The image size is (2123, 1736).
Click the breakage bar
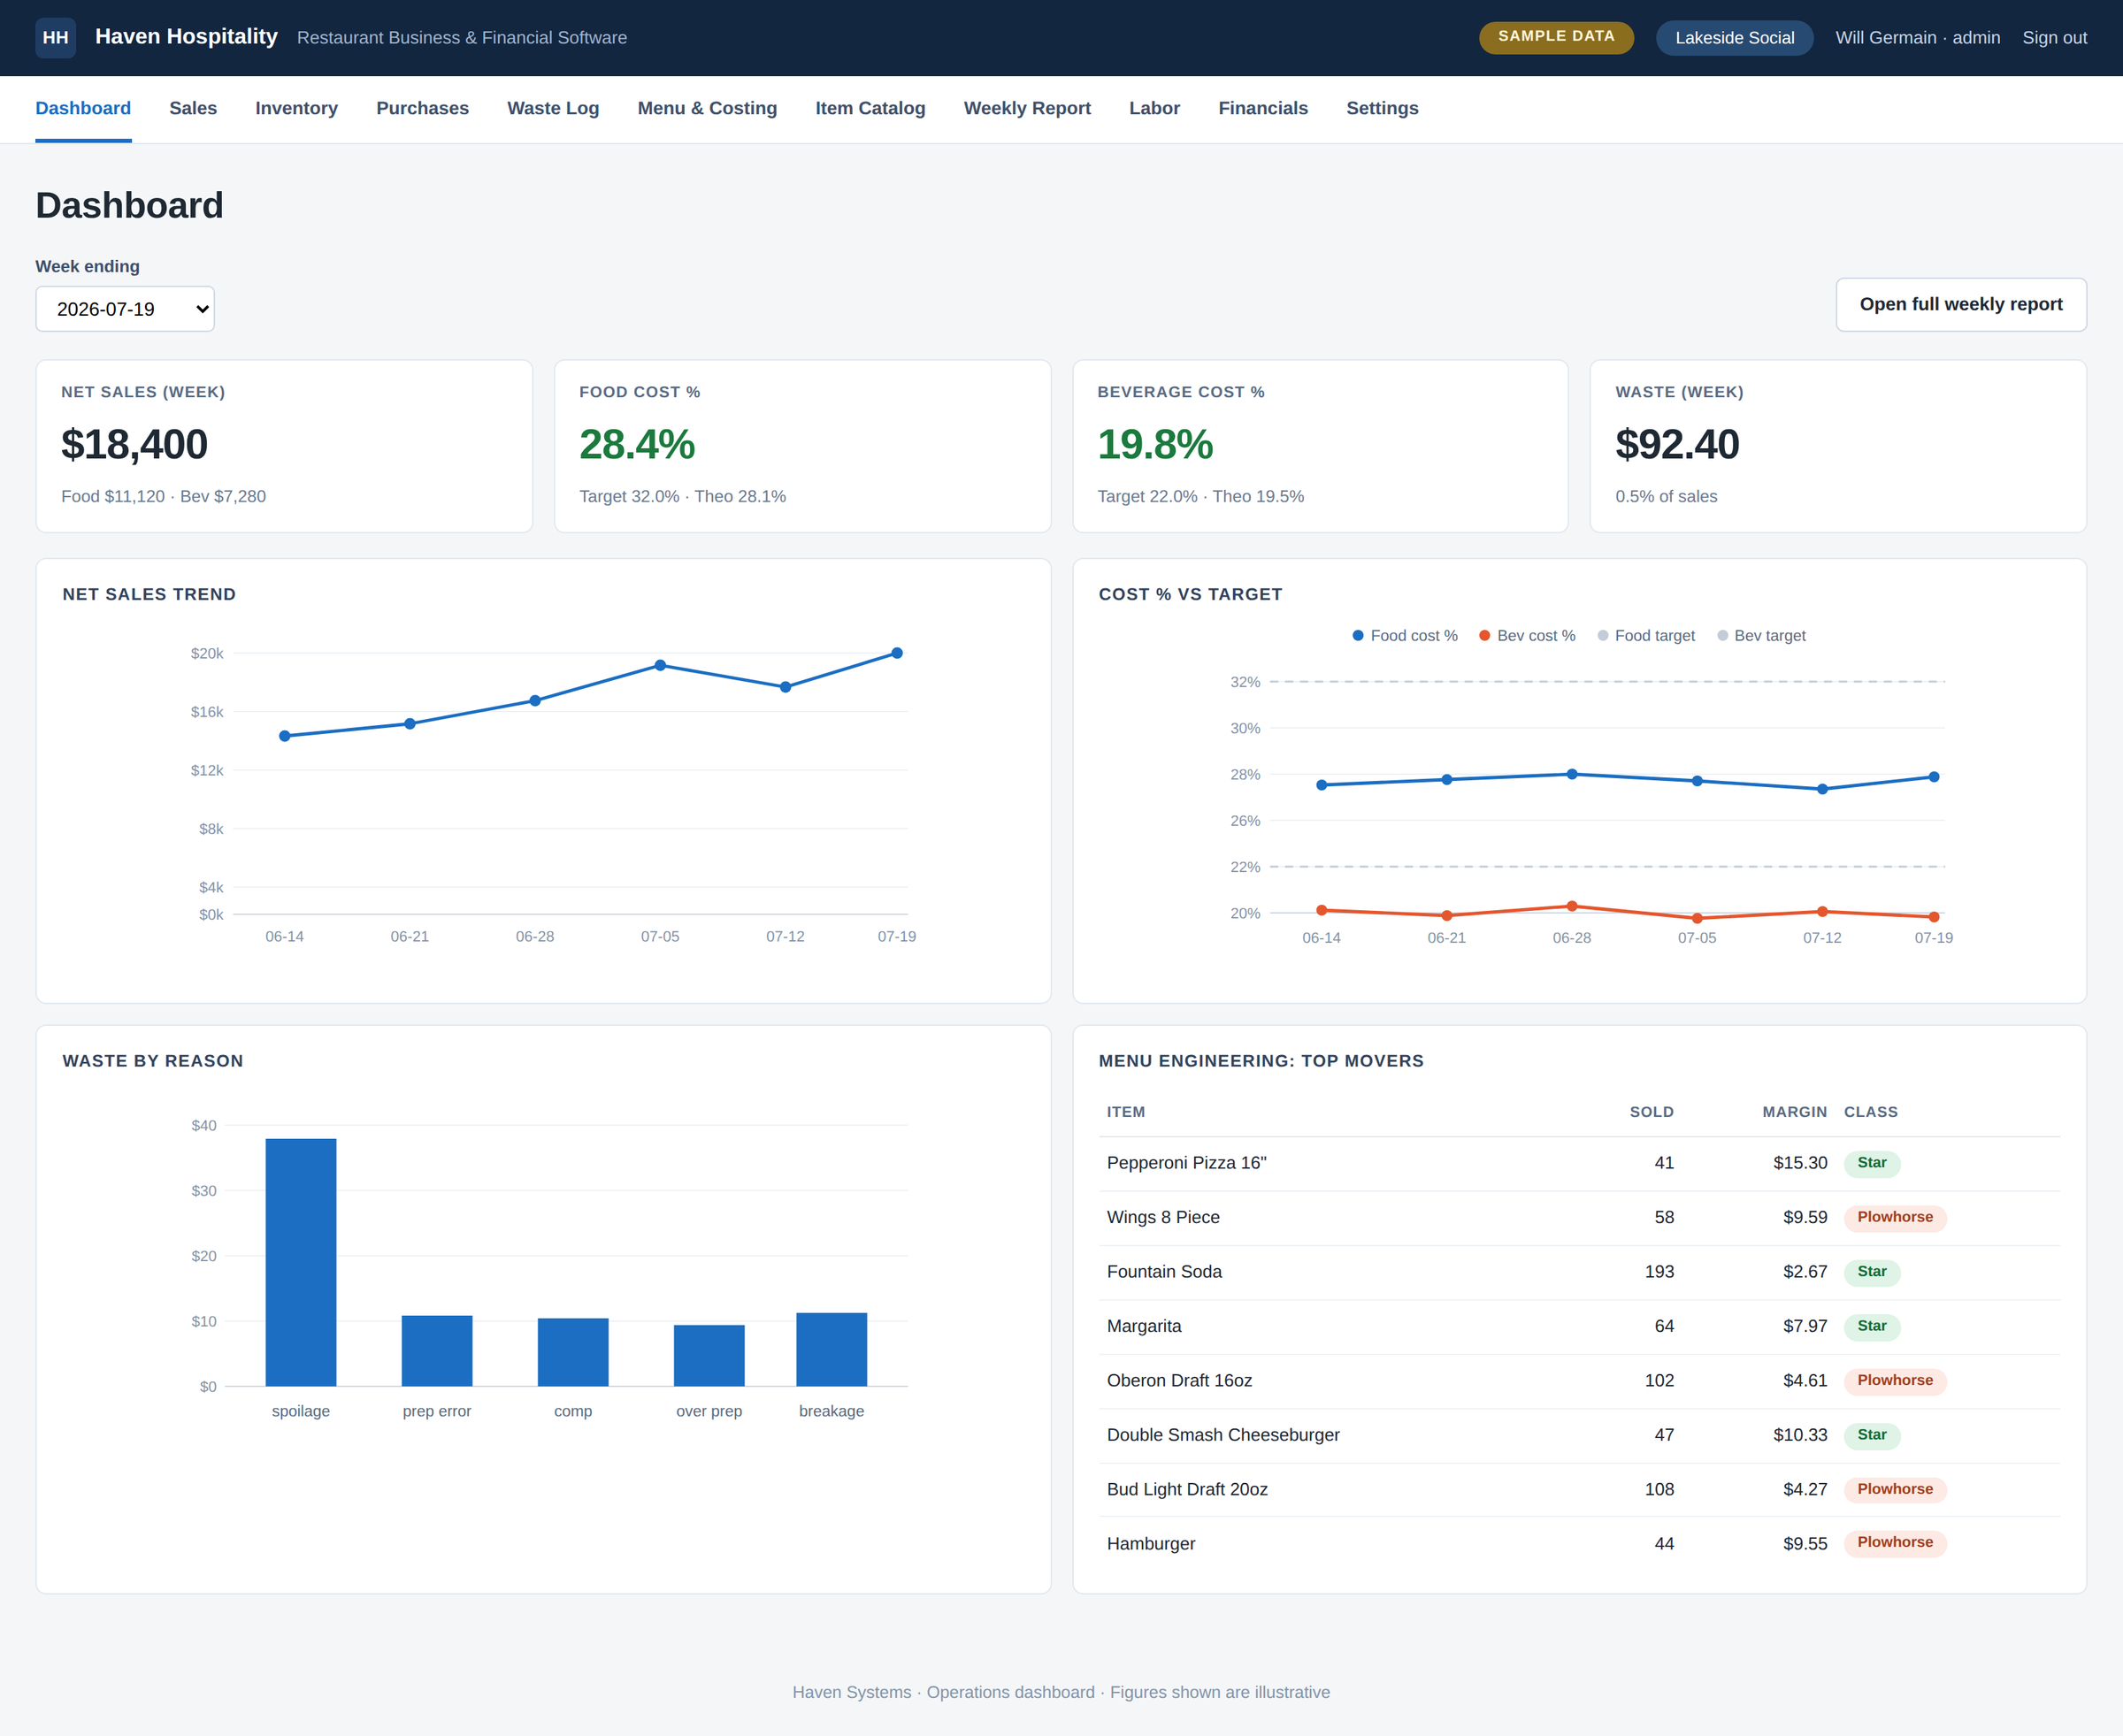831,1349
